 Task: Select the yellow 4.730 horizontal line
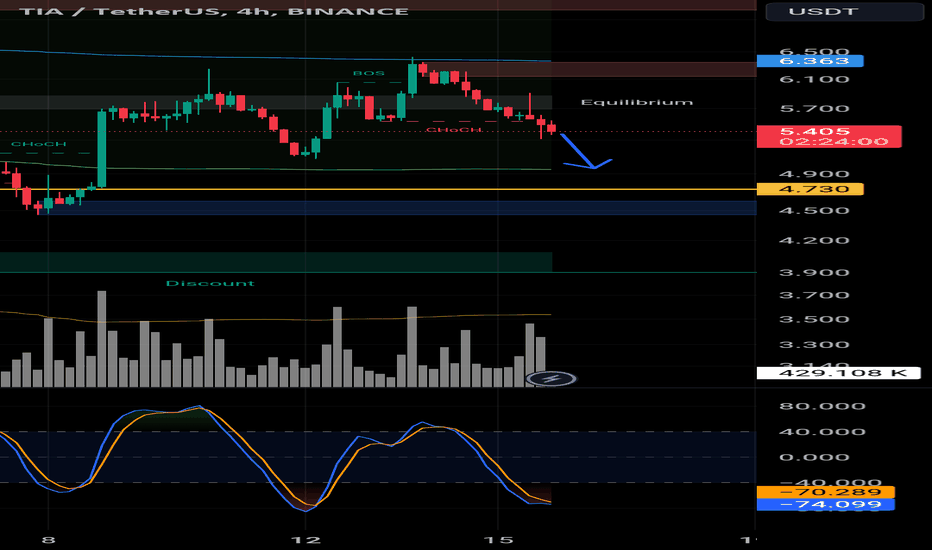[x=378, y=189]
